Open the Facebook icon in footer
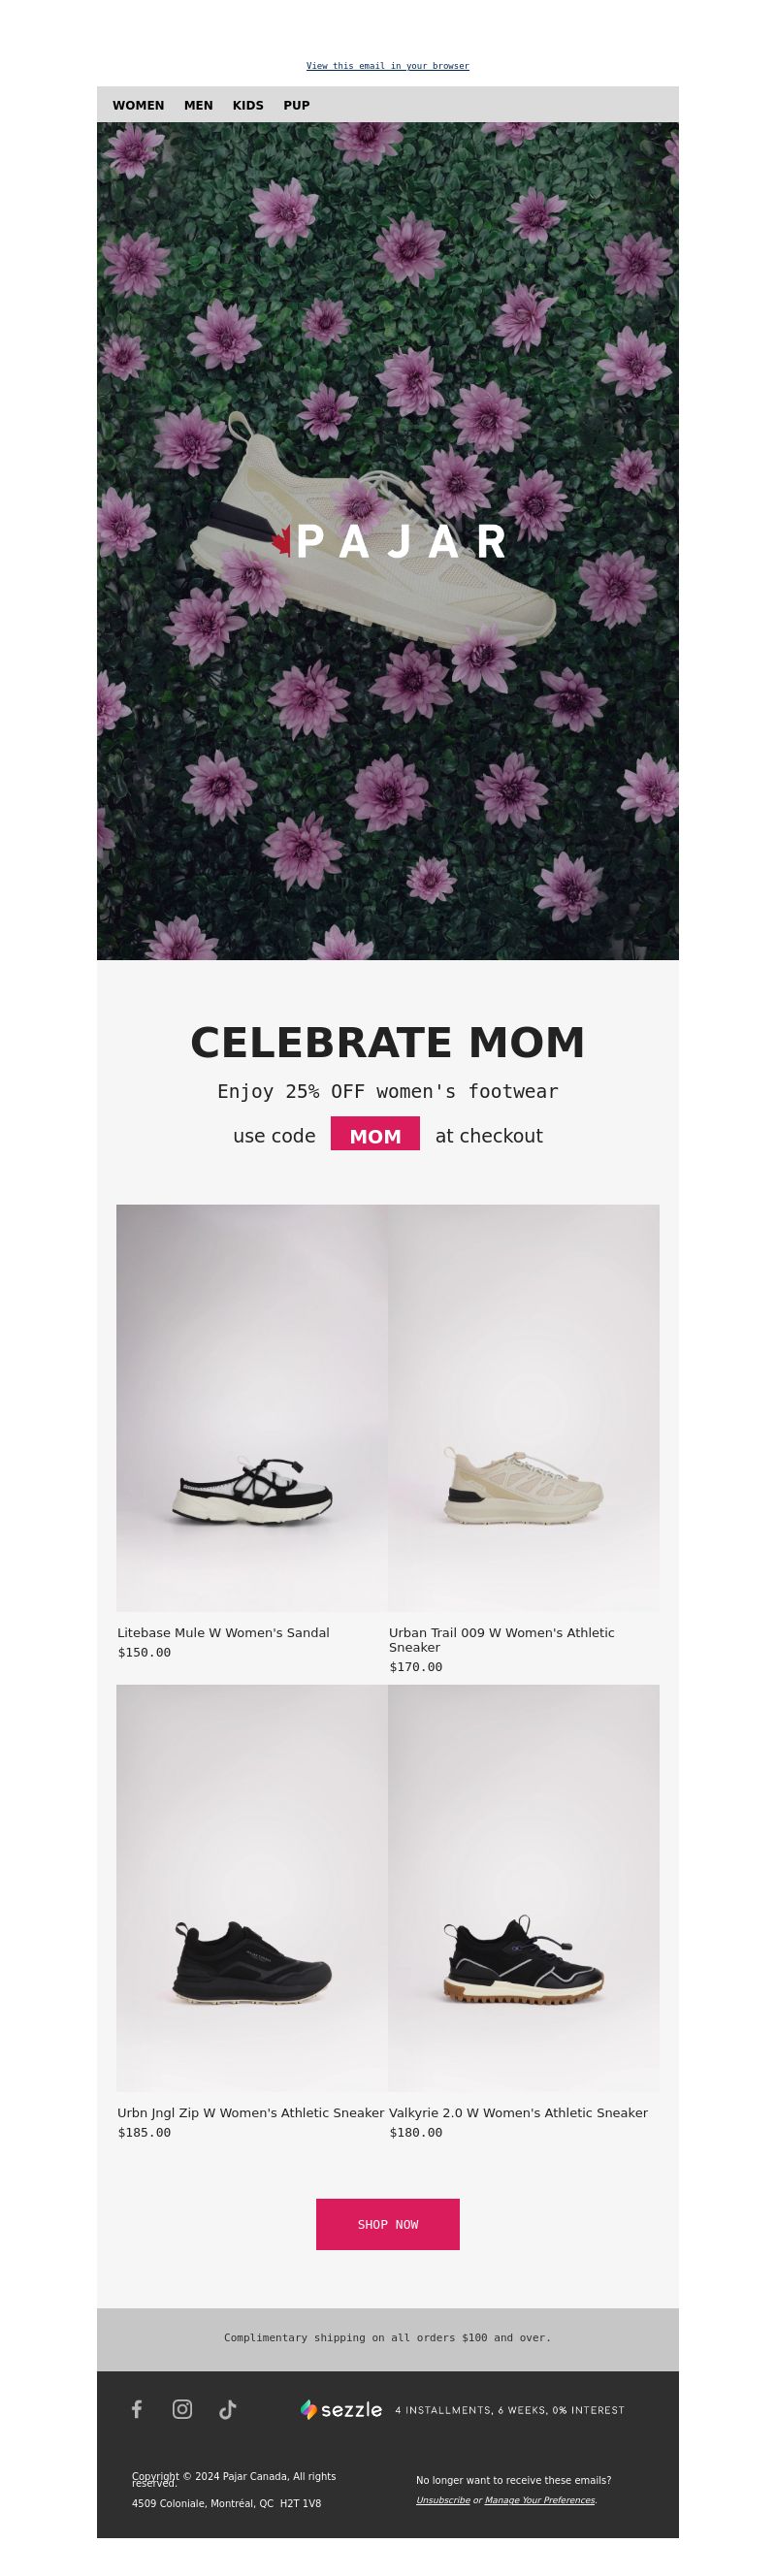Screen dimensions: 776x2576 point(137,2409)
